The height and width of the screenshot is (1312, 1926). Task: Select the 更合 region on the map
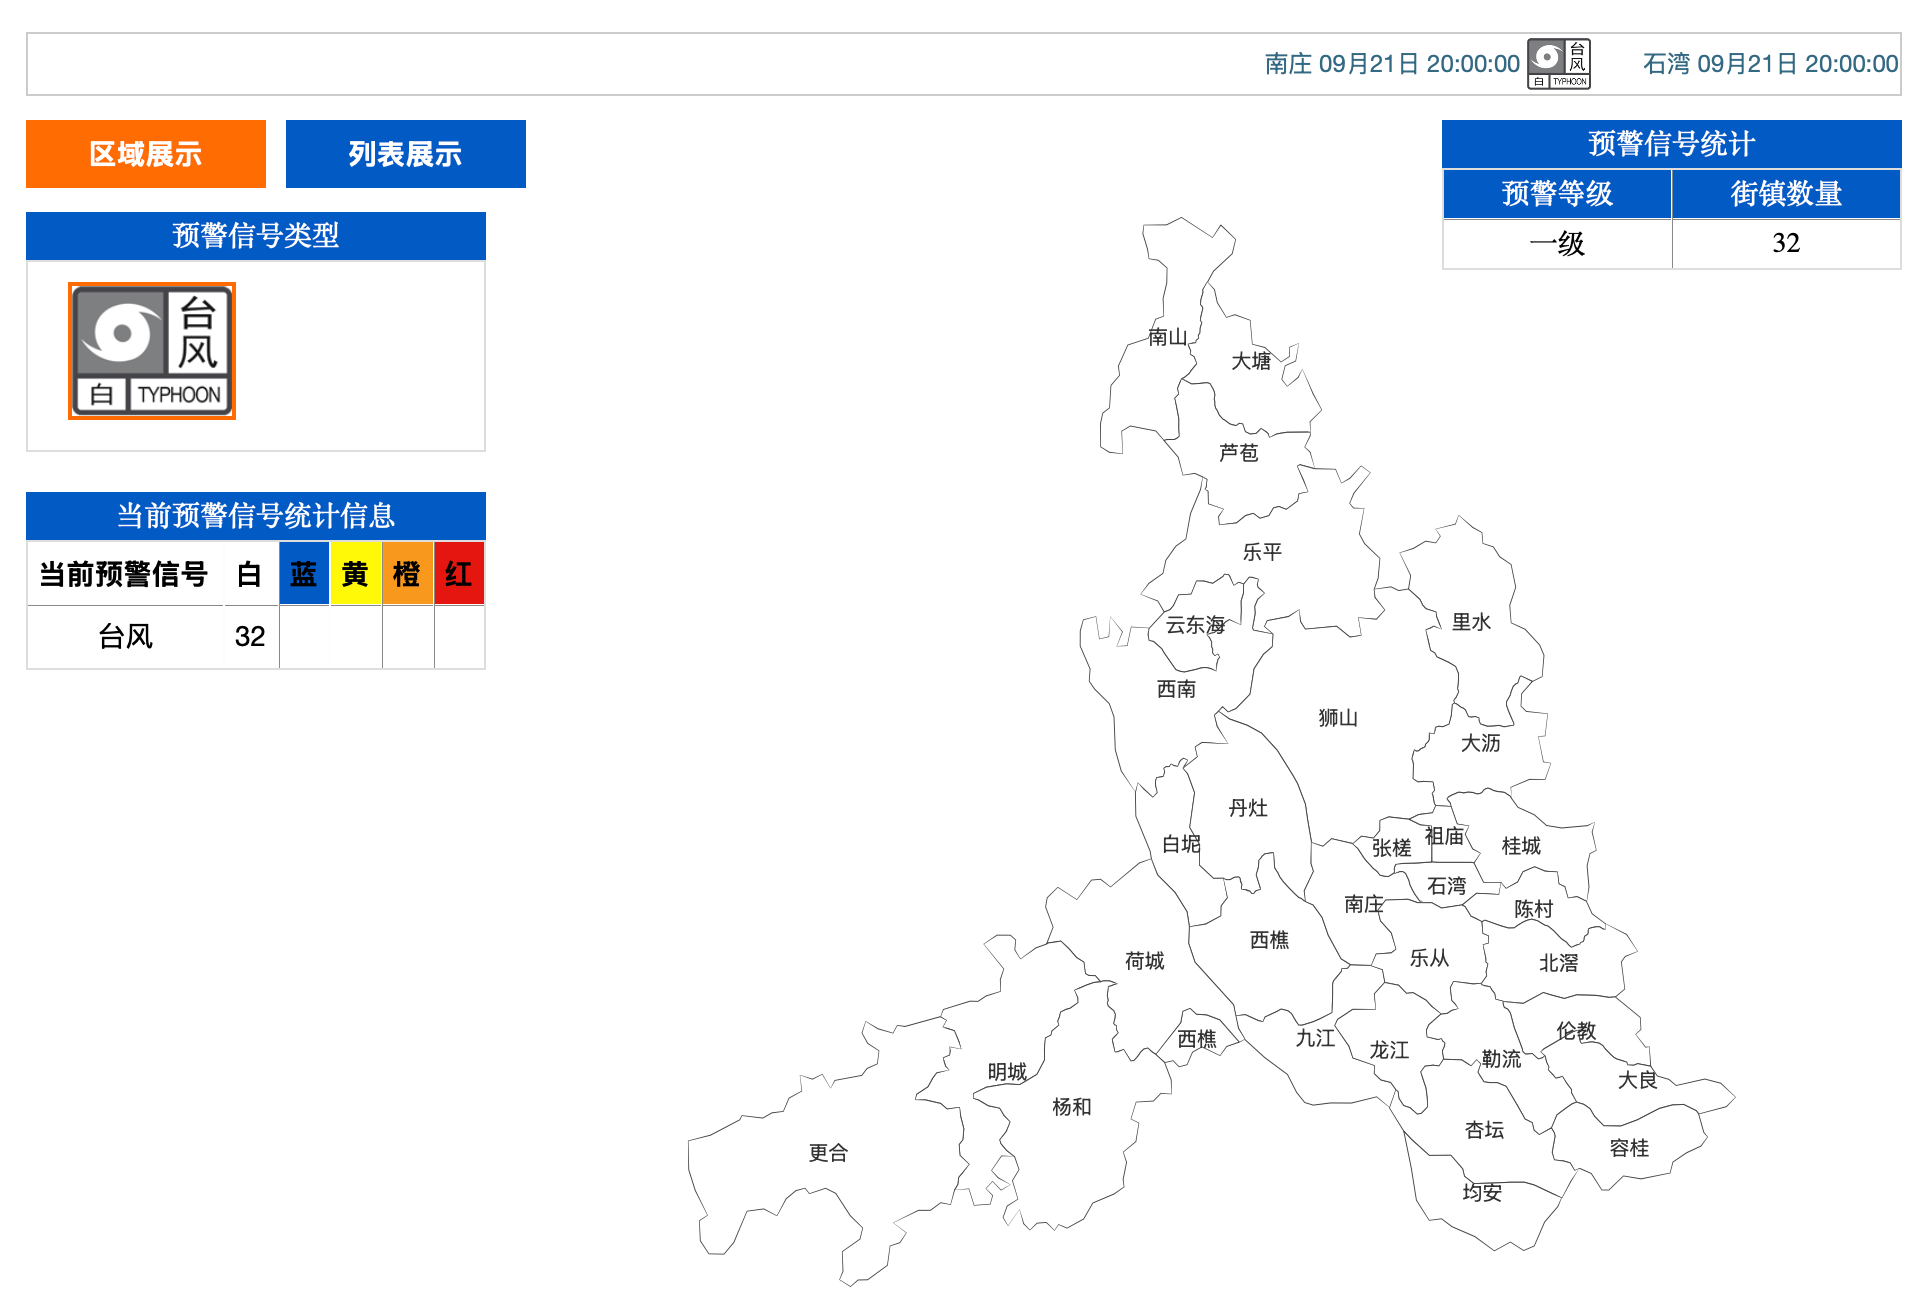point(828,1153)
